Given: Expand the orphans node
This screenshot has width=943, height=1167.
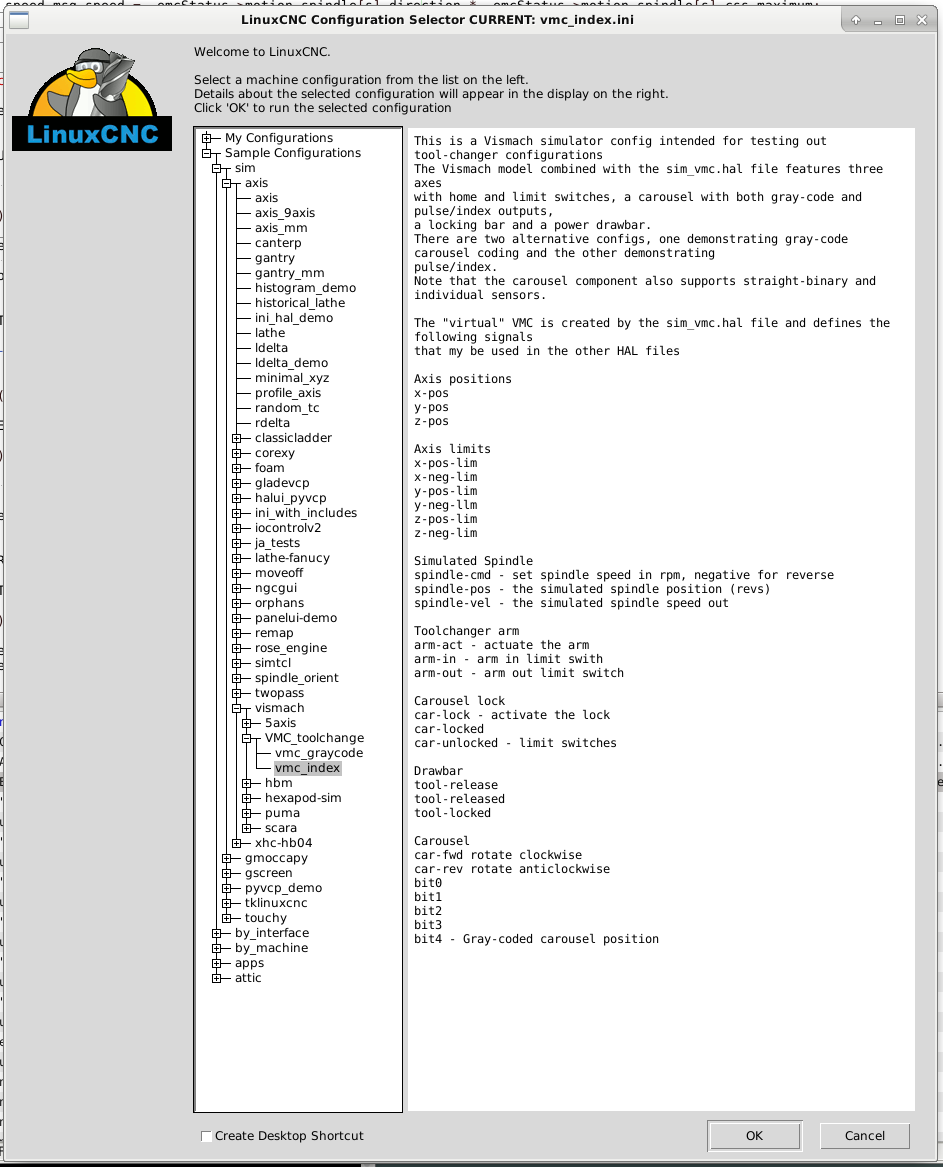Looking at the screenshot, I should 237,603.
